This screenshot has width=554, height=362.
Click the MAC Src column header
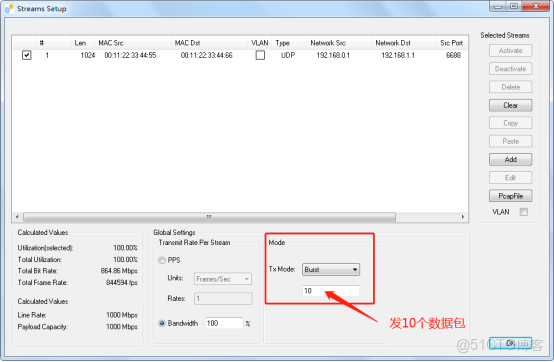coord(132,43)
